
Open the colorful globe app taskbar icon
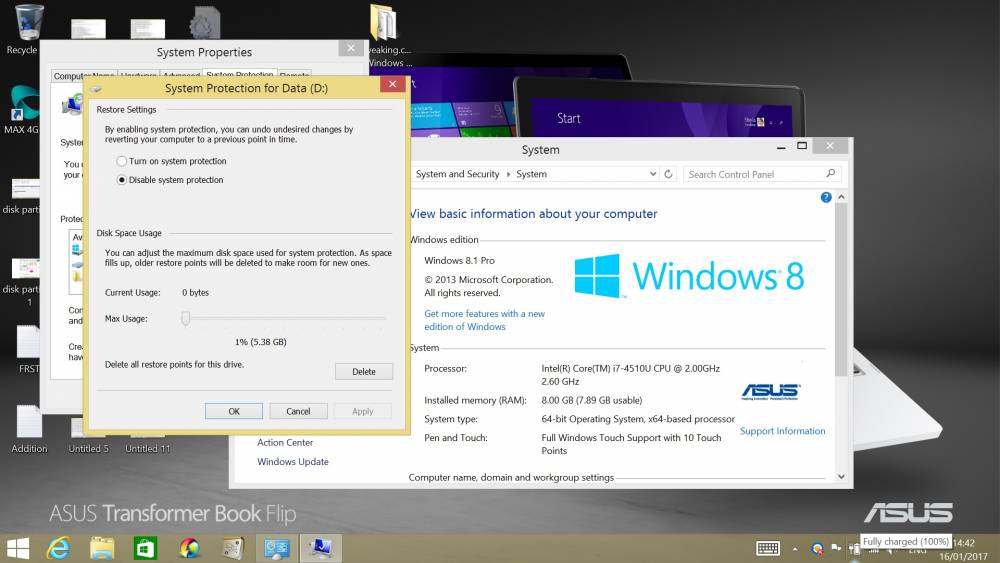click(x=189, y=548)
